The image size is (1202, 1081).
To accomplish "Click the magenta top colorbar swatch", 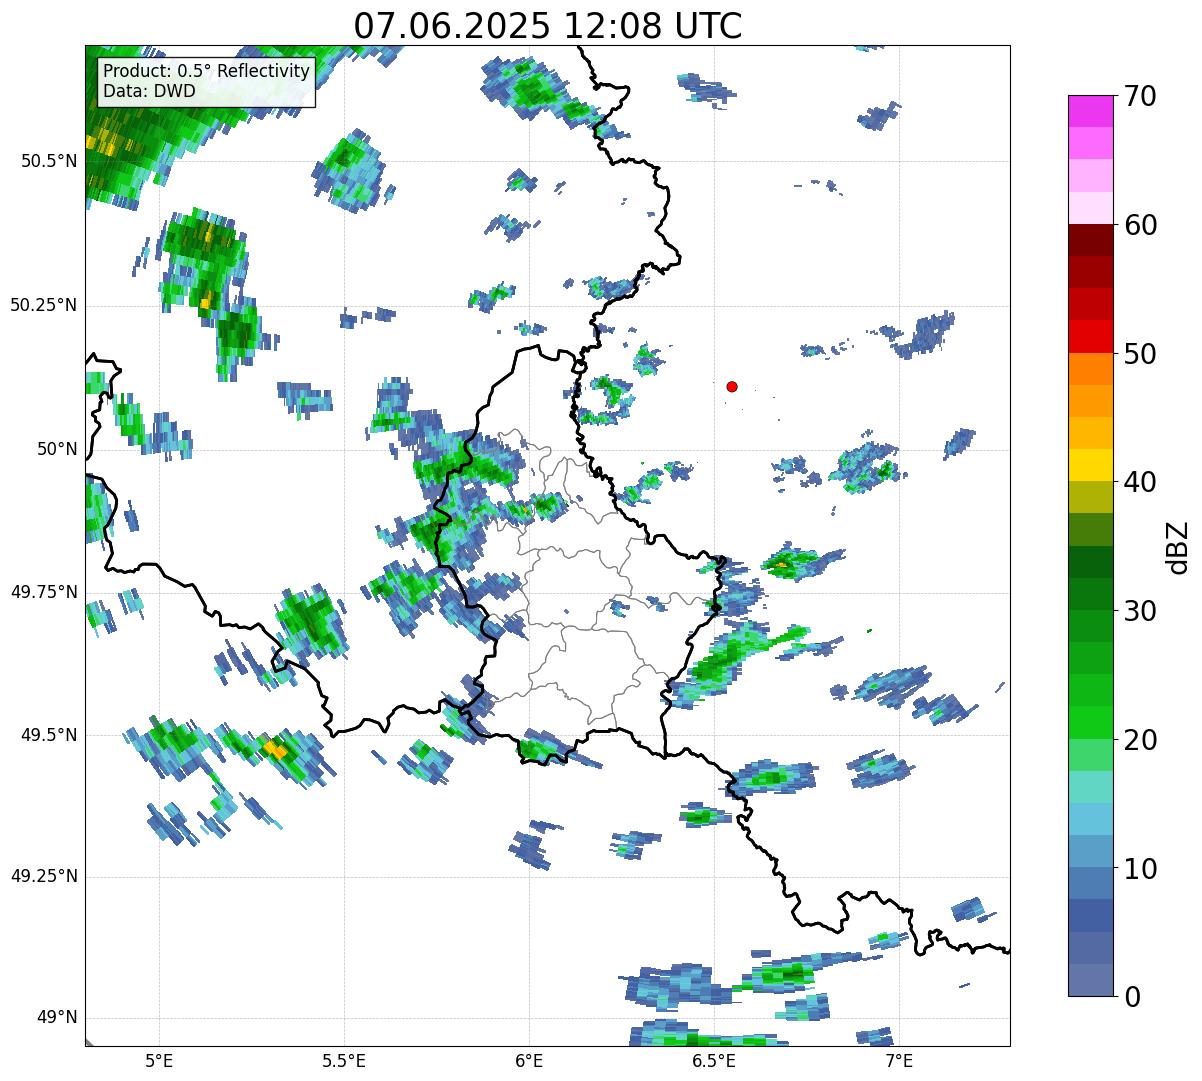I will click(1089, 111).
